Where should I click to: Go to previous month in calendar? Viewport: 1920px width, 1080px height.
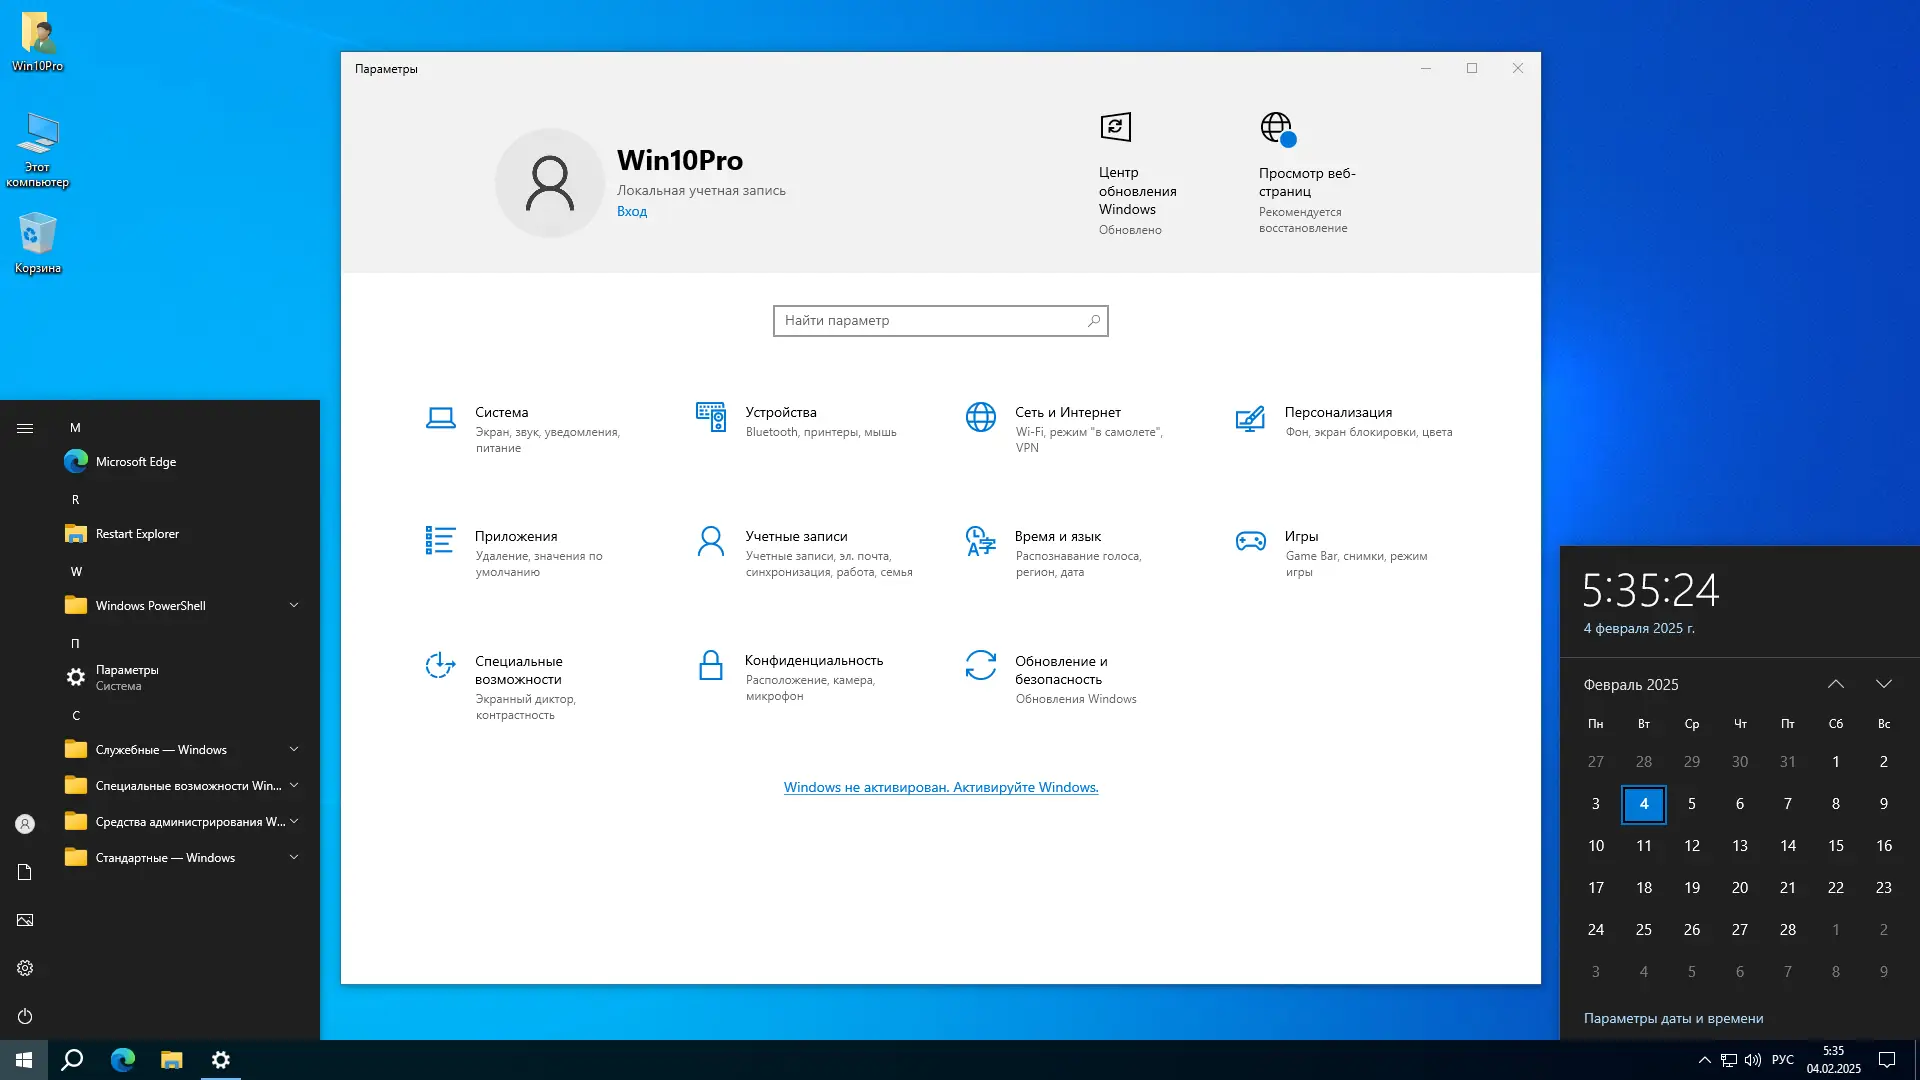[1835, 684]
